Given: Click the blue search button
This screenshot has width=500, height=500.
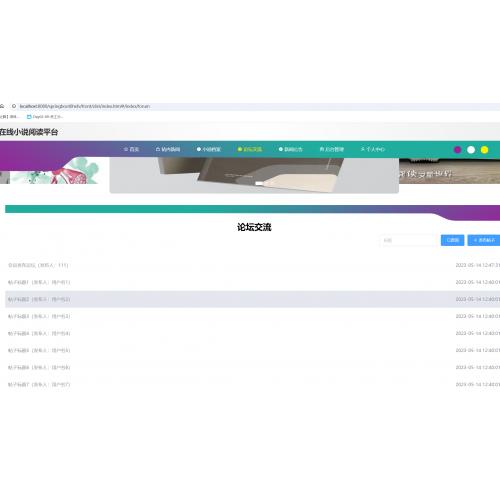Looking at the screenshot, I should tap(452, 240).
